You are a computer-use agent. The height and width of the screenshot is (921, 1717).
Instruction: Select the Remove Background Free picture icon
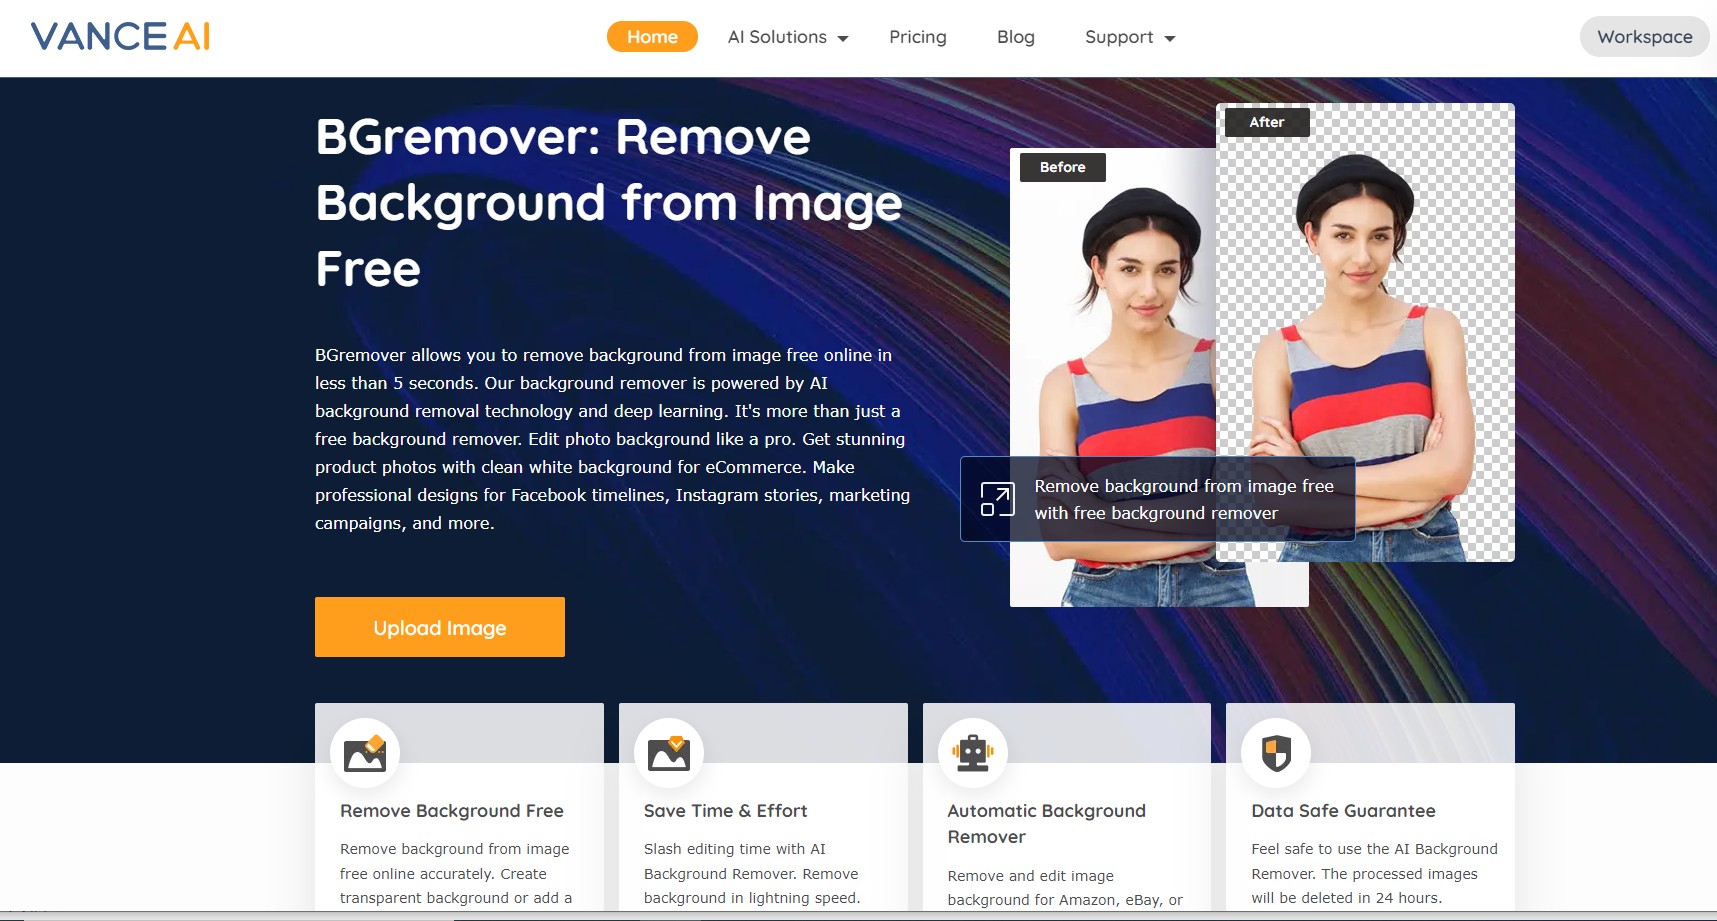pos(365,752)
